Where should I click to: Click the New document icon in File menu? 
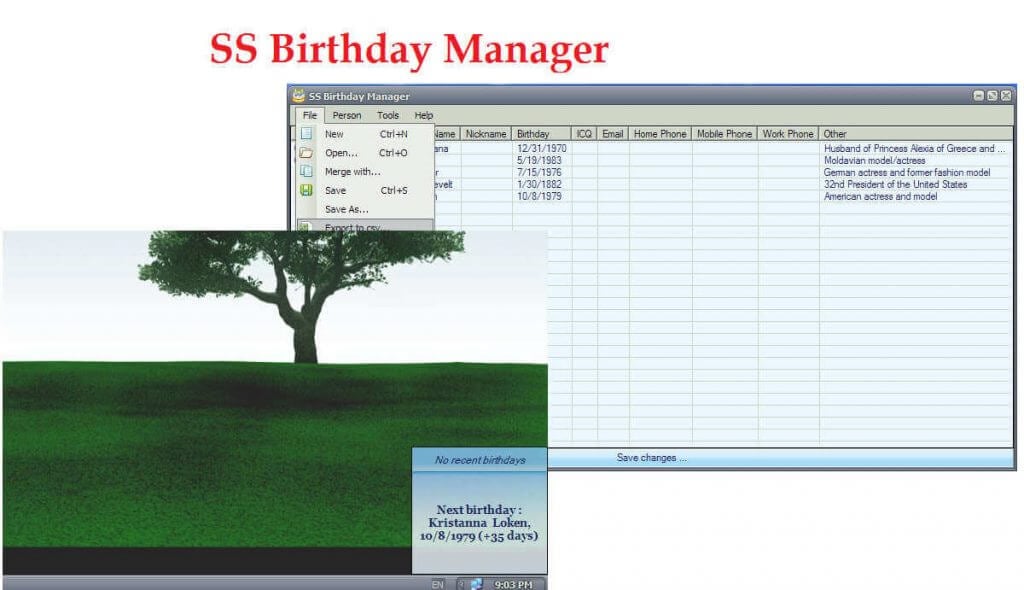coord(306,133)
